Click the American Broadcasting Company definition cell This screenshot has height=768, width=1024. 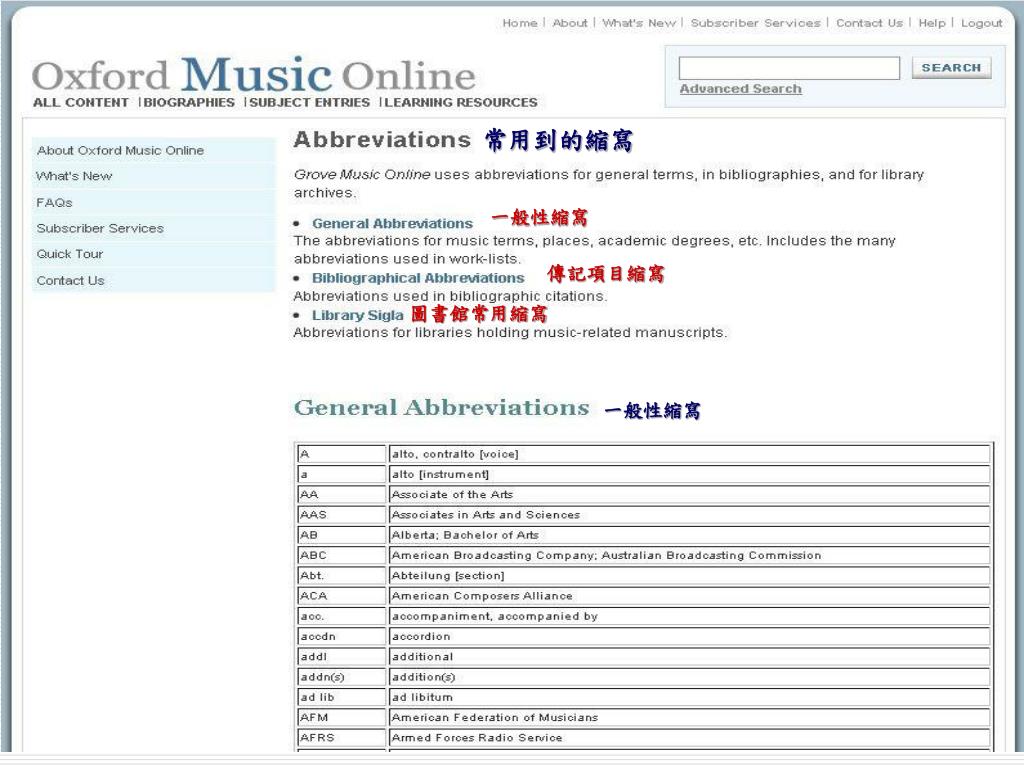(689, 555)
